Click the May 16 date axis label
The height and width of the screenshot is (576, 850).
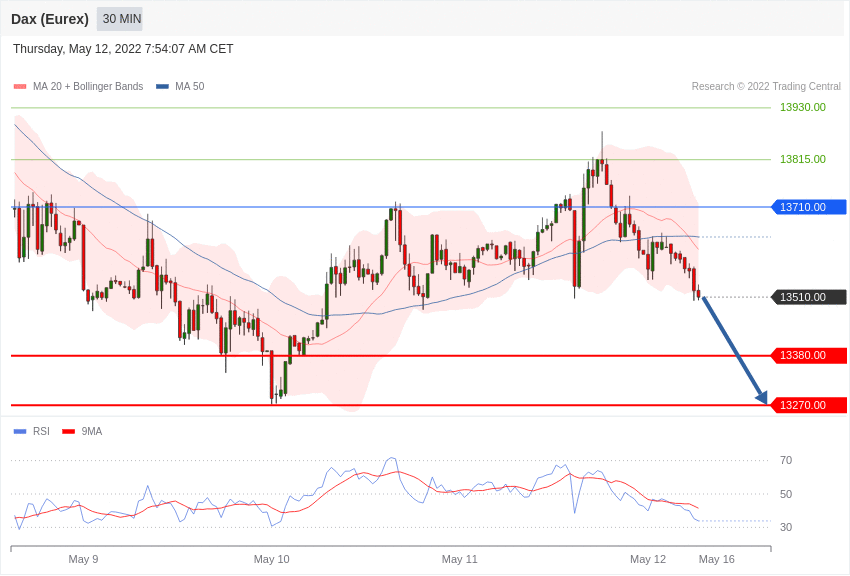[717, 559]
